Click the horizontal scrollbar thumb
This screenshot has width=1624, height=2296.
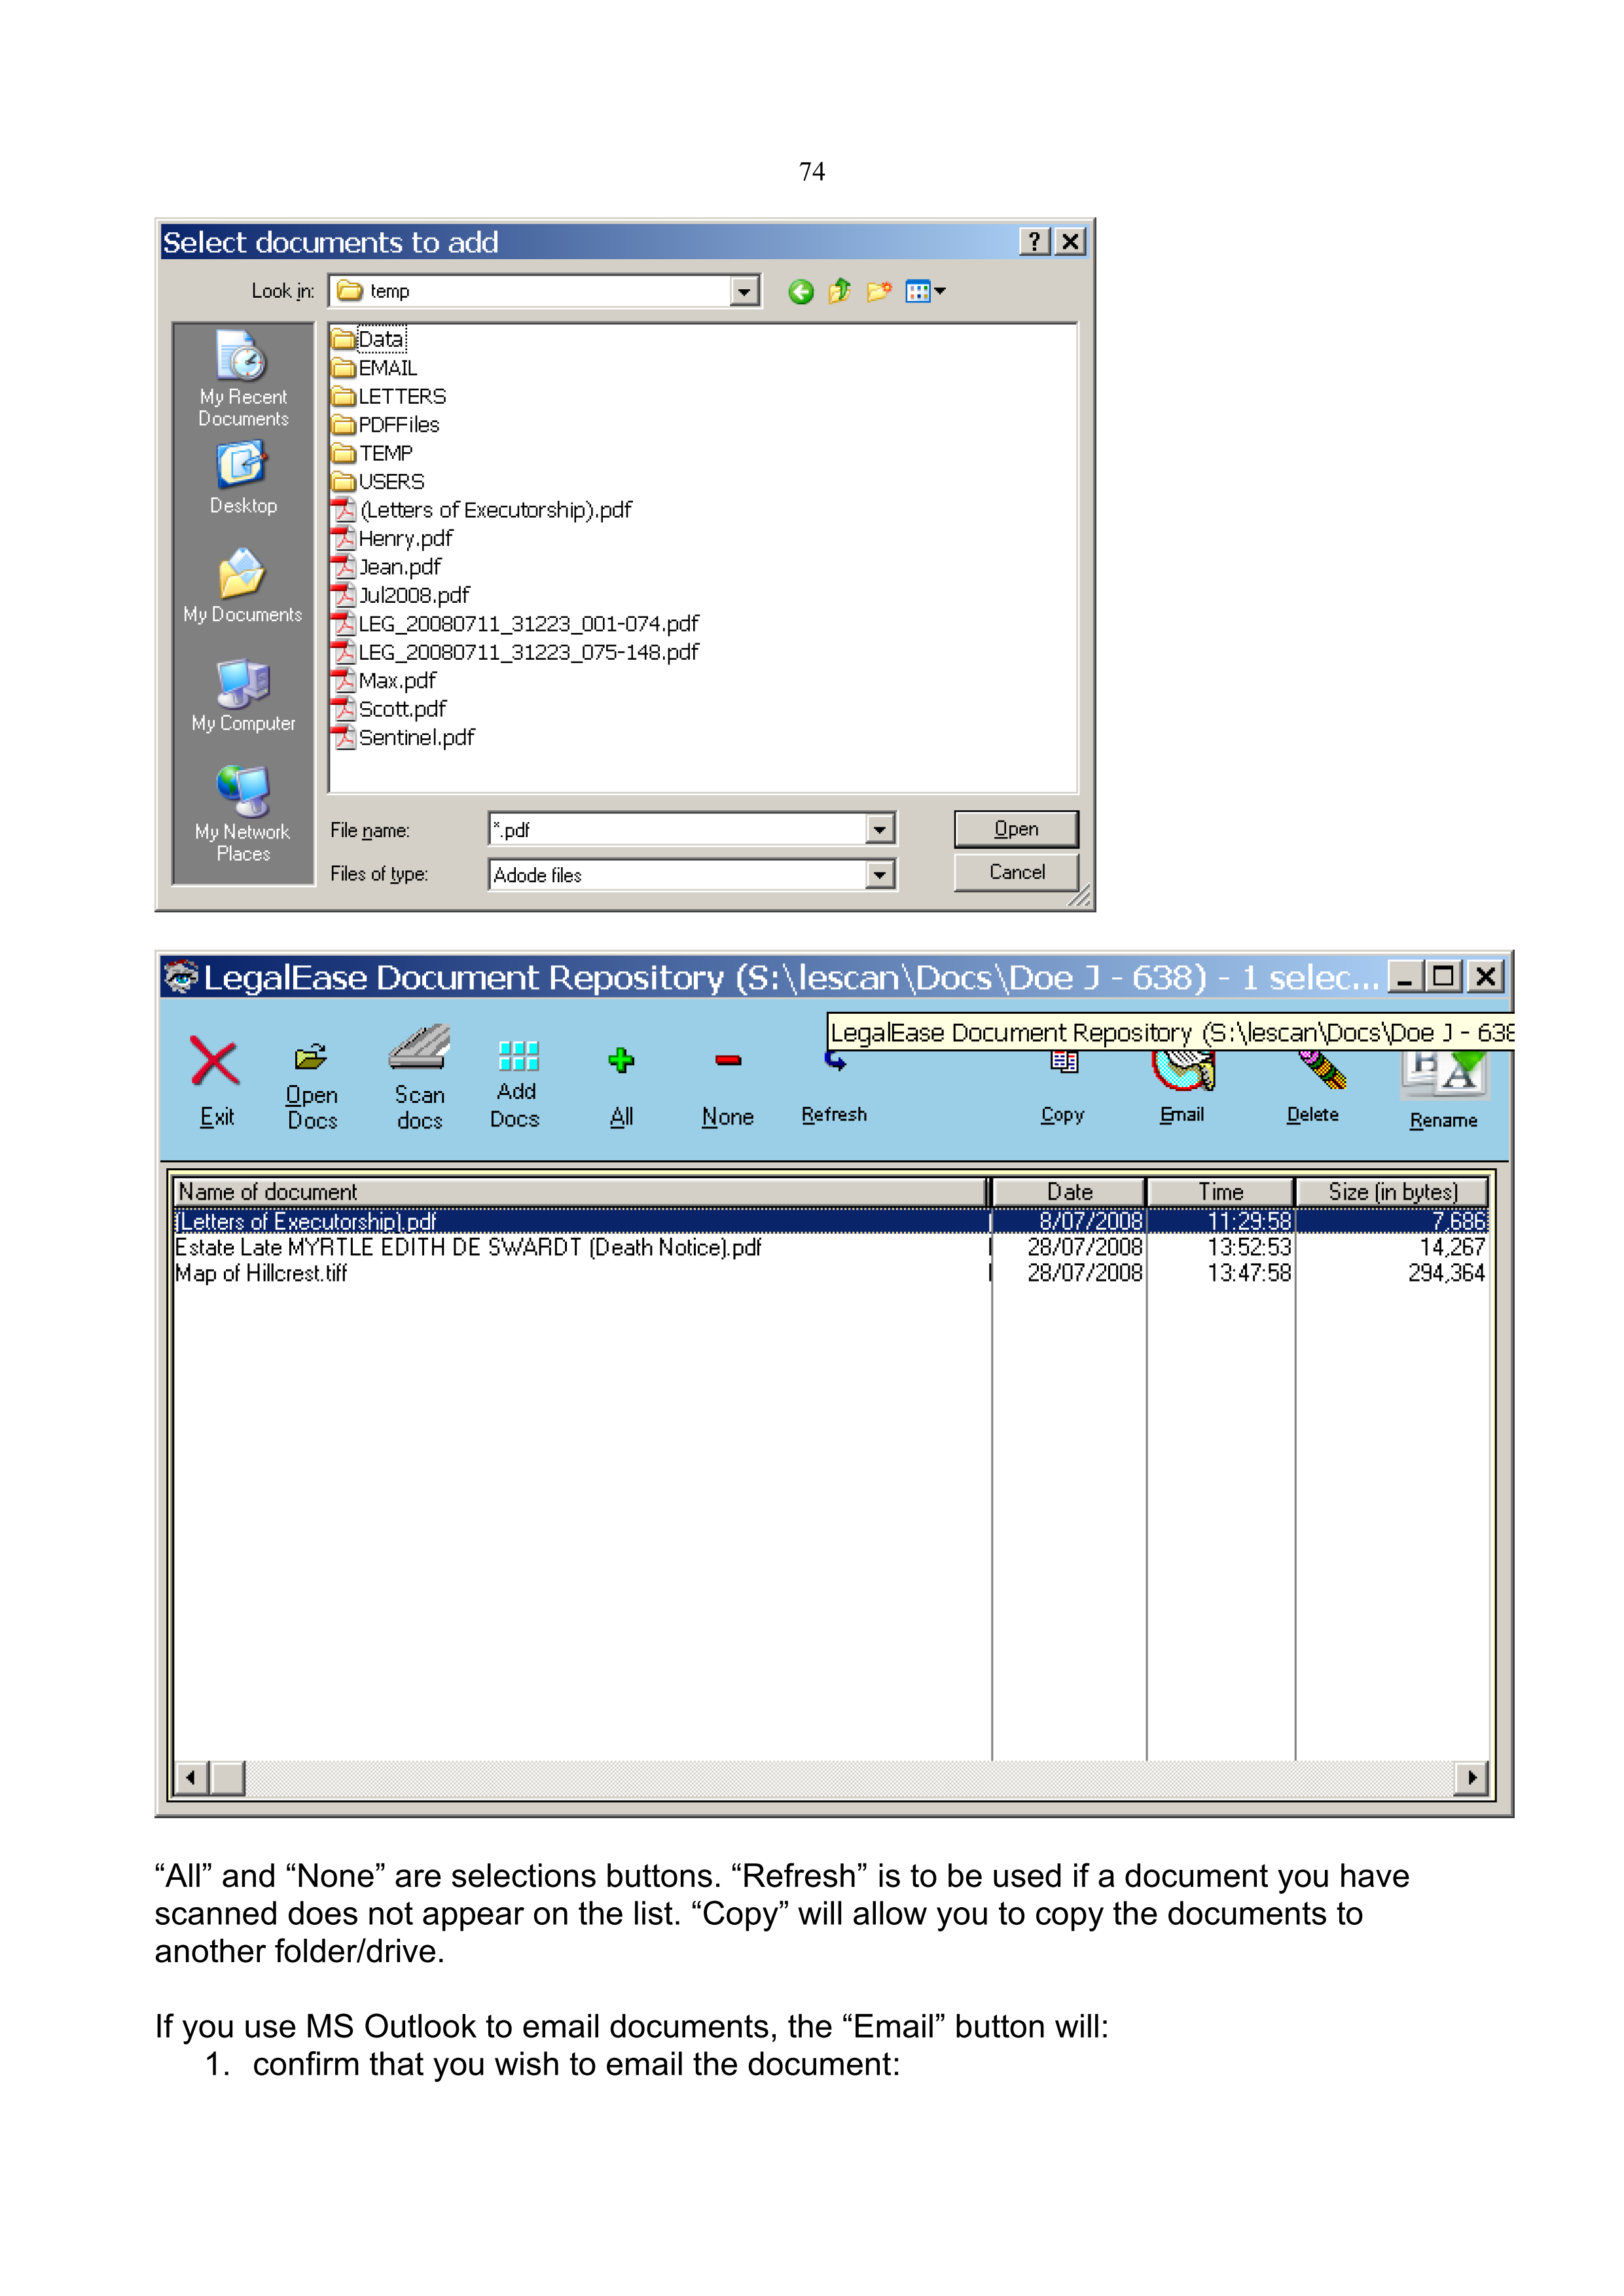click(228, 1778)
